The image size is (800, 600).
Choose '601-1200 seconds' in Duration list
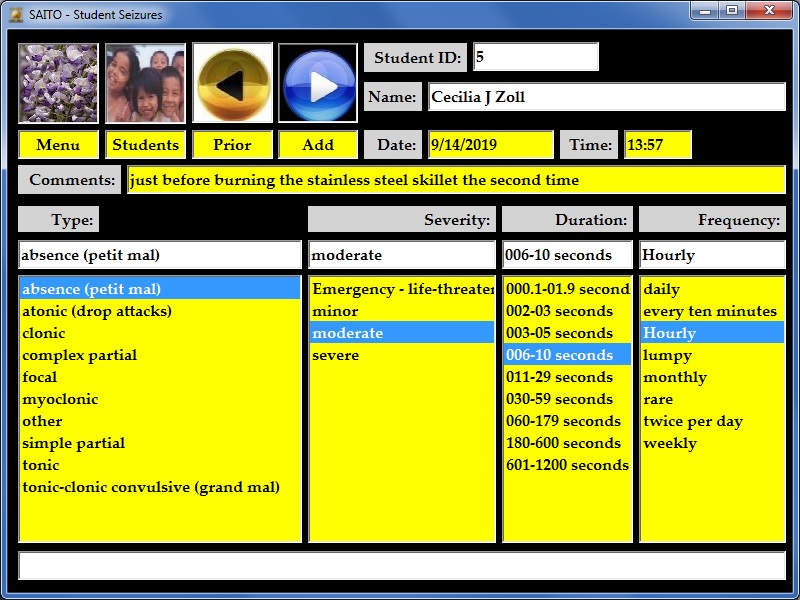(x=566, y=465)
